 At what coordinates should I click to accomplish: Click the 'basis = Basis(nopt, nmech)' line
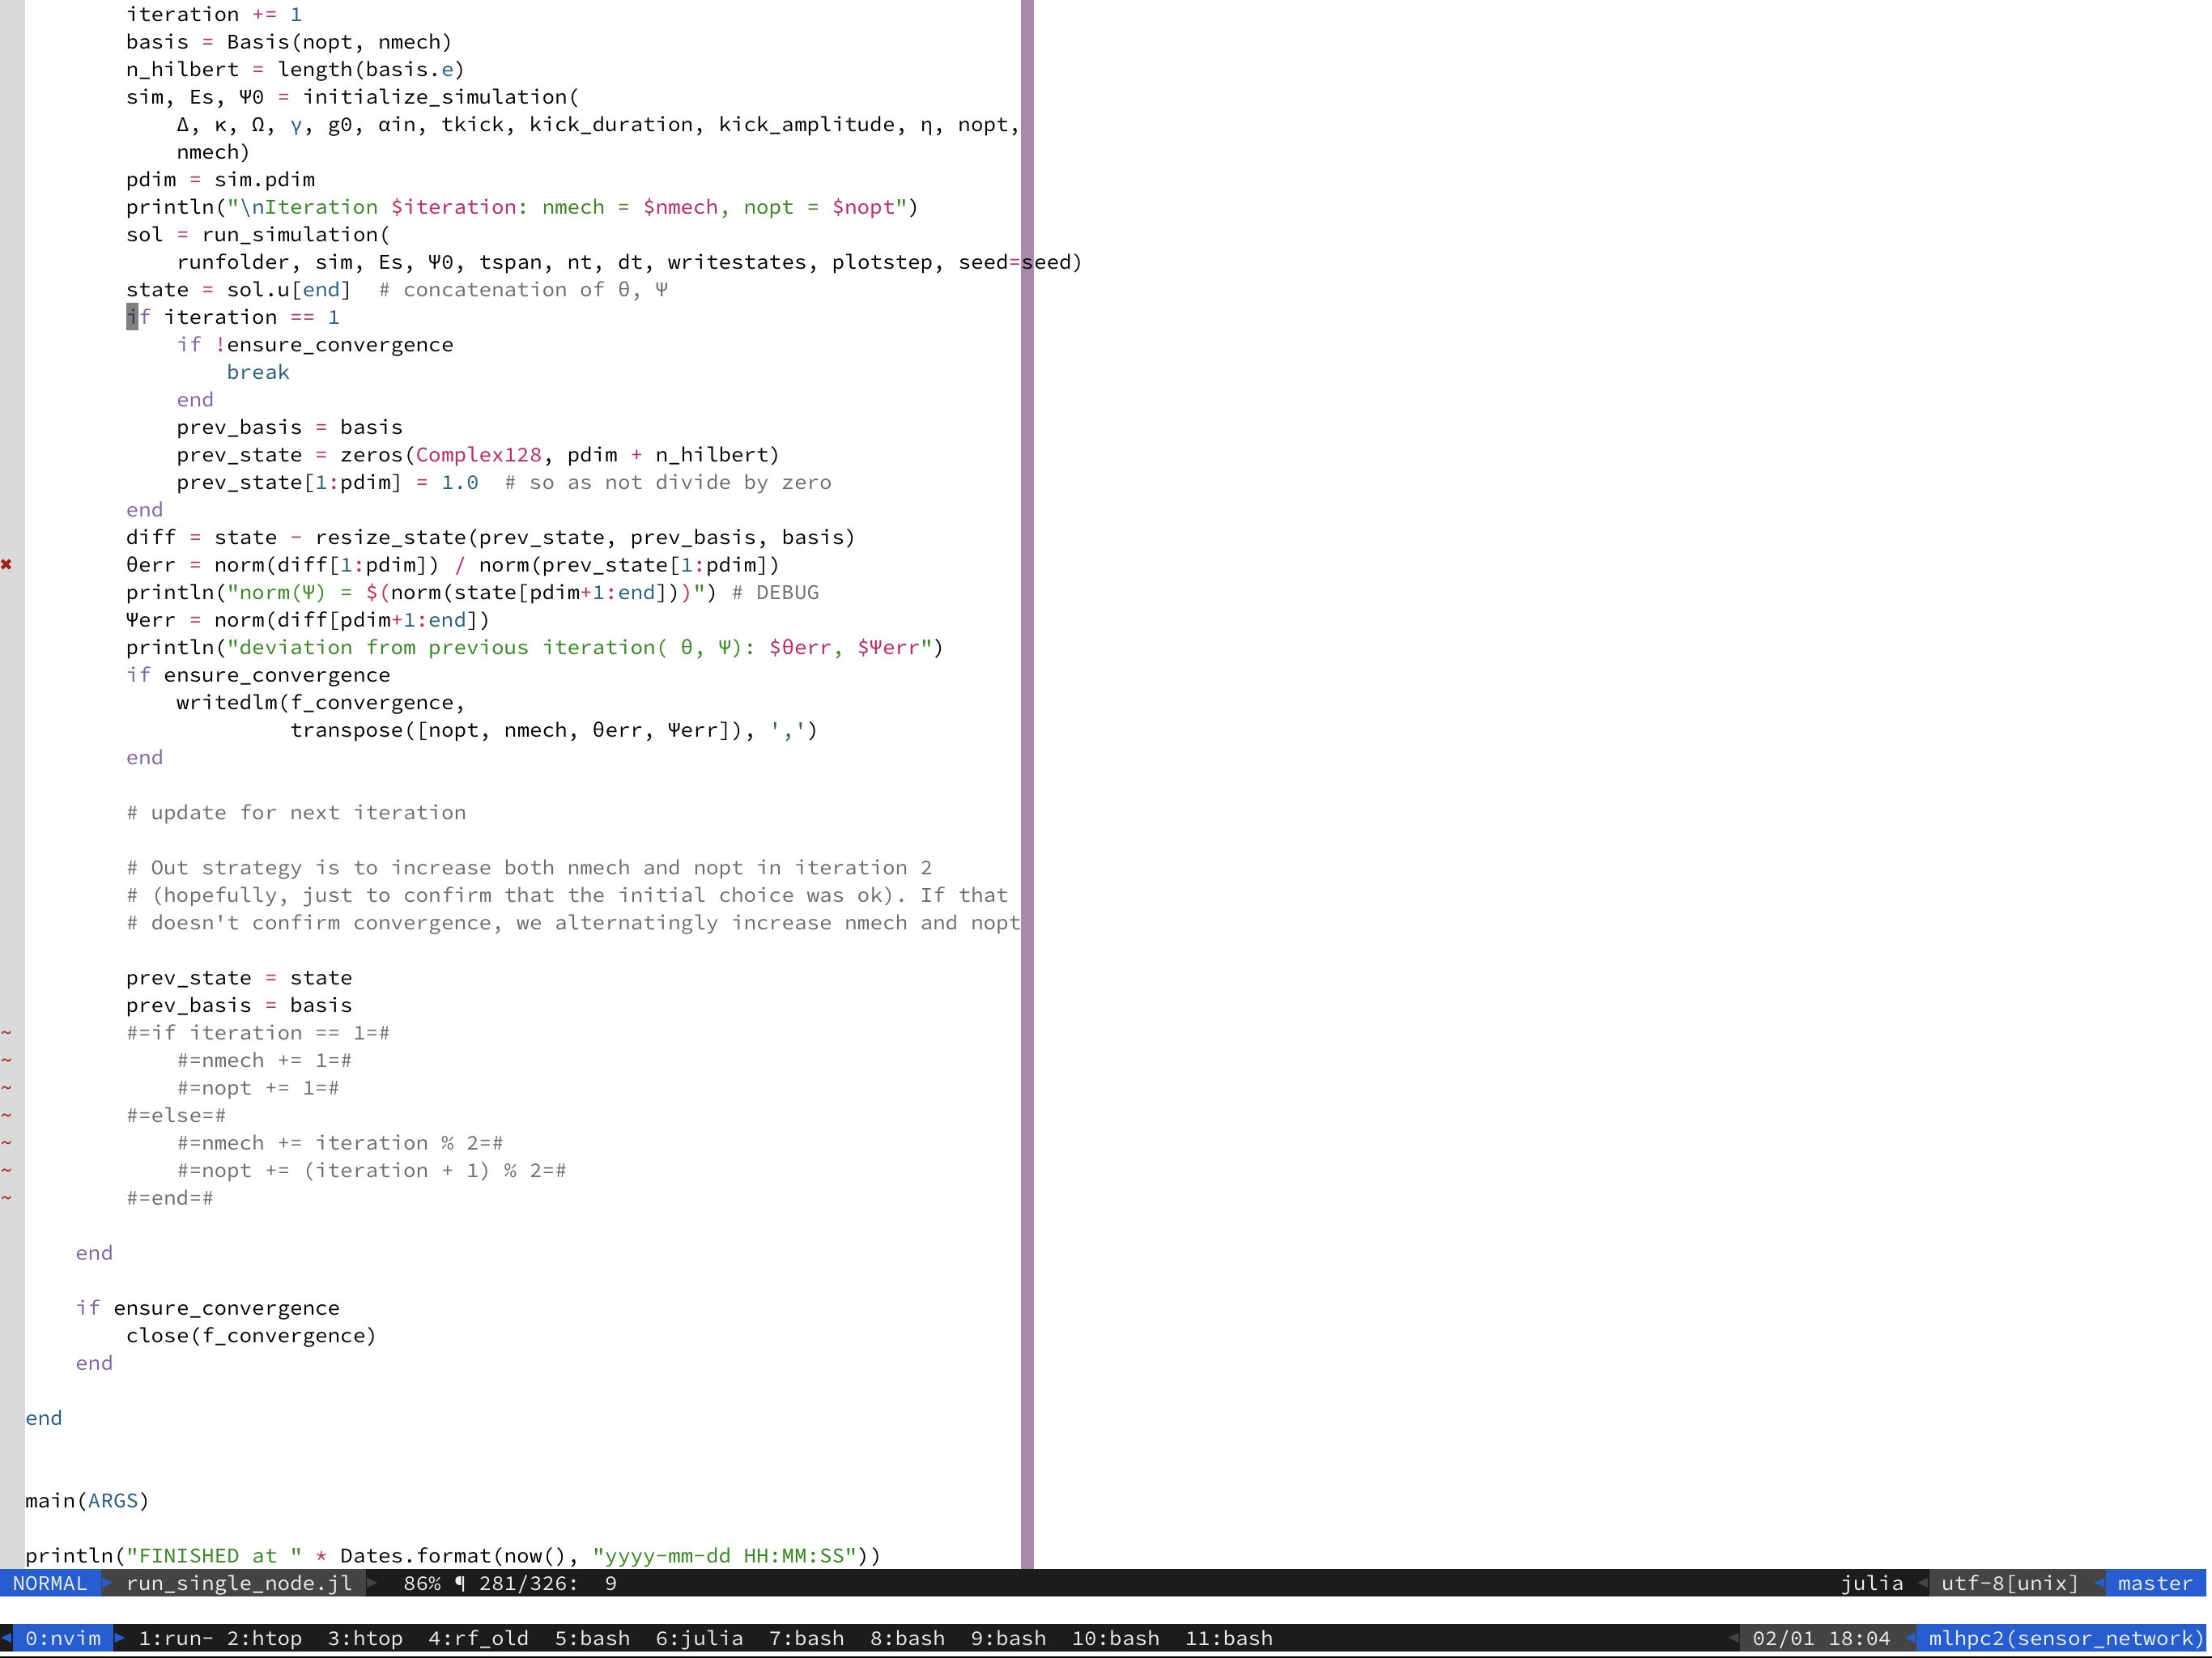coord(289,42)
